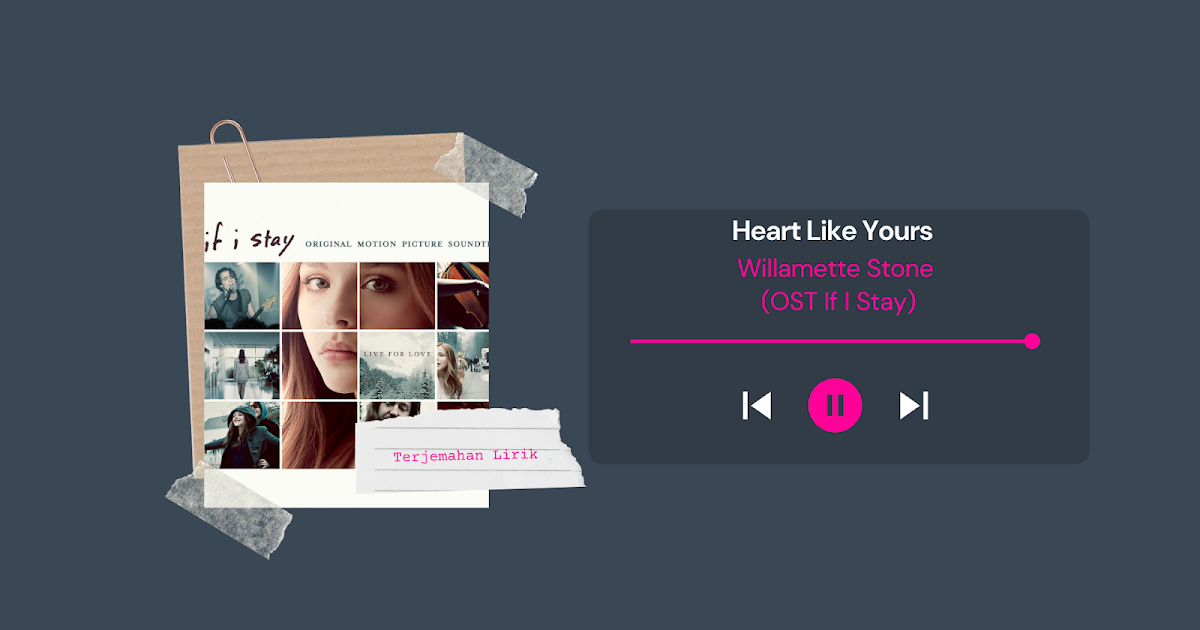1200x630 pixels.
Task: Click the paperclip icon on the cardboard
Action: (235, 151)
